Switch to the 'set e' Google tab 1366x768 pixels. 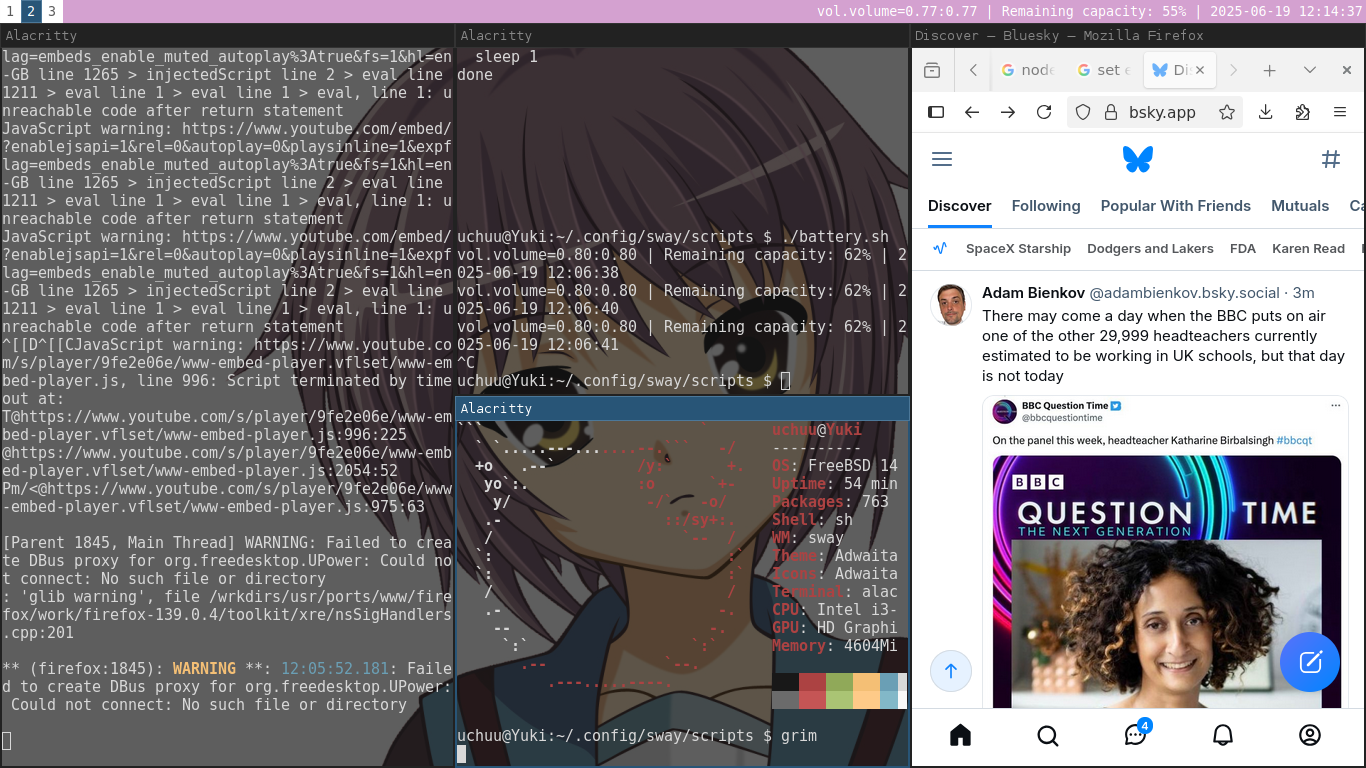click(x=1104, y=70)
